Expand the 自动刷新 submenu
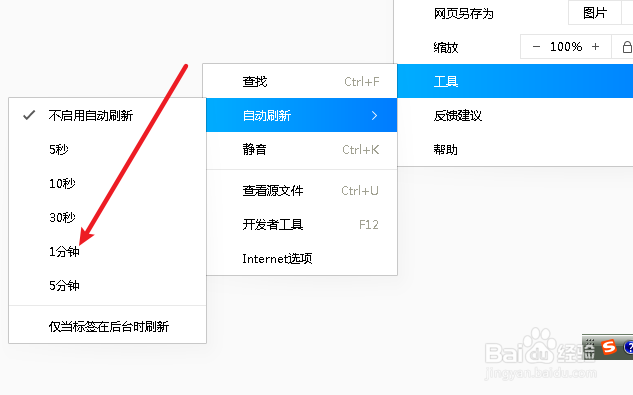The image size is (633, 395). click(x=302, y=115)
